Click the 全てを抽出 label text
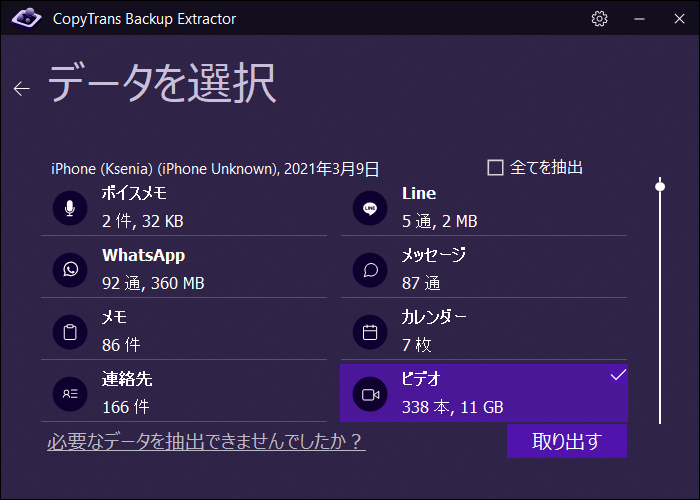The image size is (700, 500). point(546,168)
